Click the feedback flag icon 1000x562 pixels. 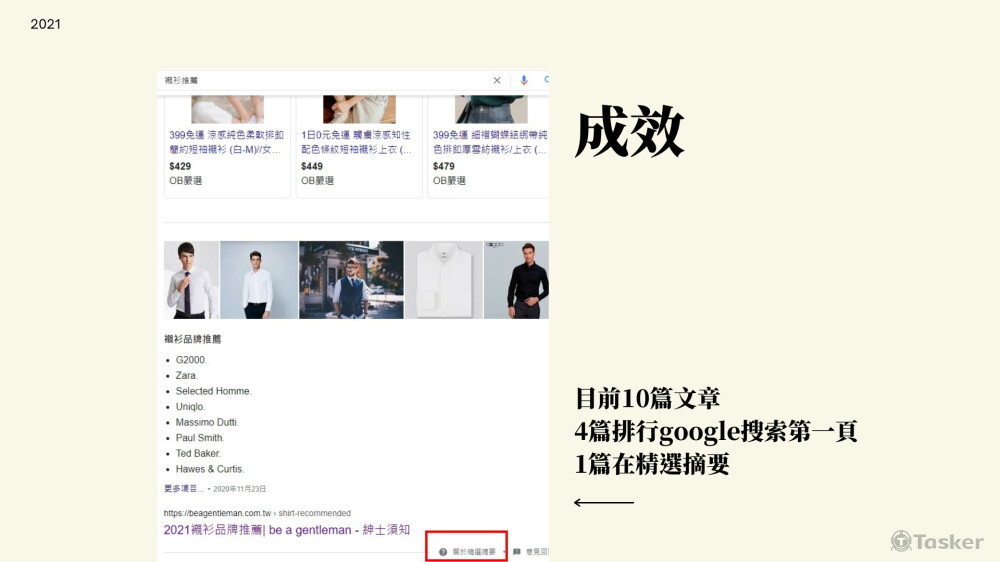click(x=517, y=552)
